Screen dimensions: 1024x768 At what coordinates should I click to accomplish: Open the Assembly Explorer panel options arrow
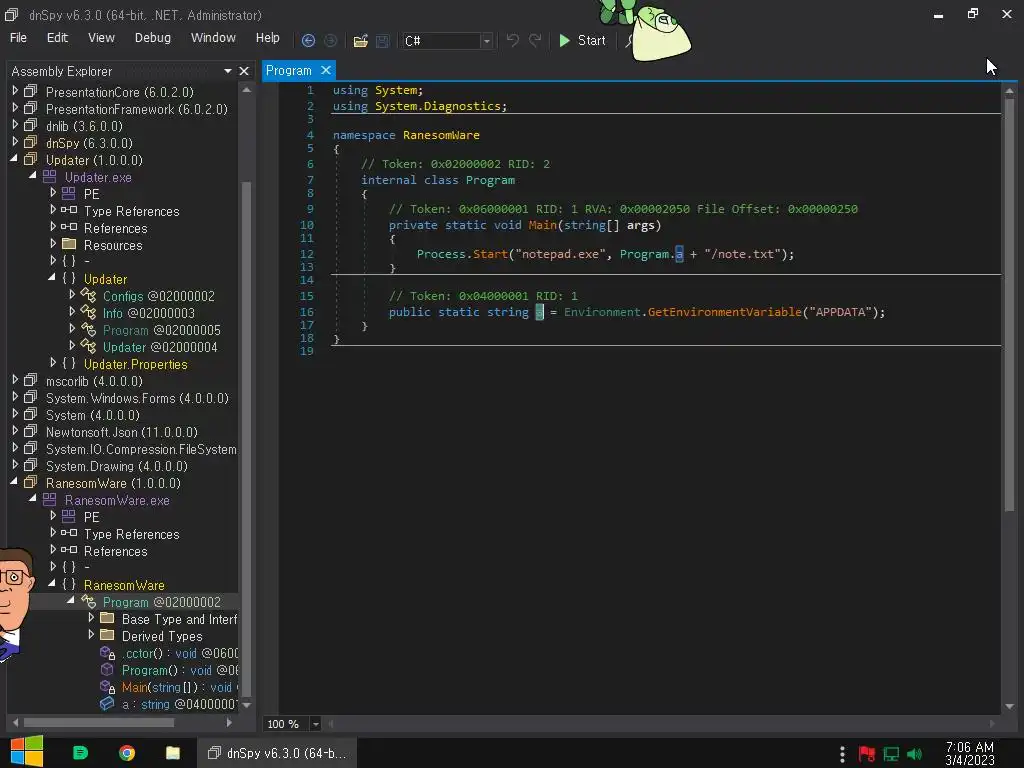(x=227, y=71)
